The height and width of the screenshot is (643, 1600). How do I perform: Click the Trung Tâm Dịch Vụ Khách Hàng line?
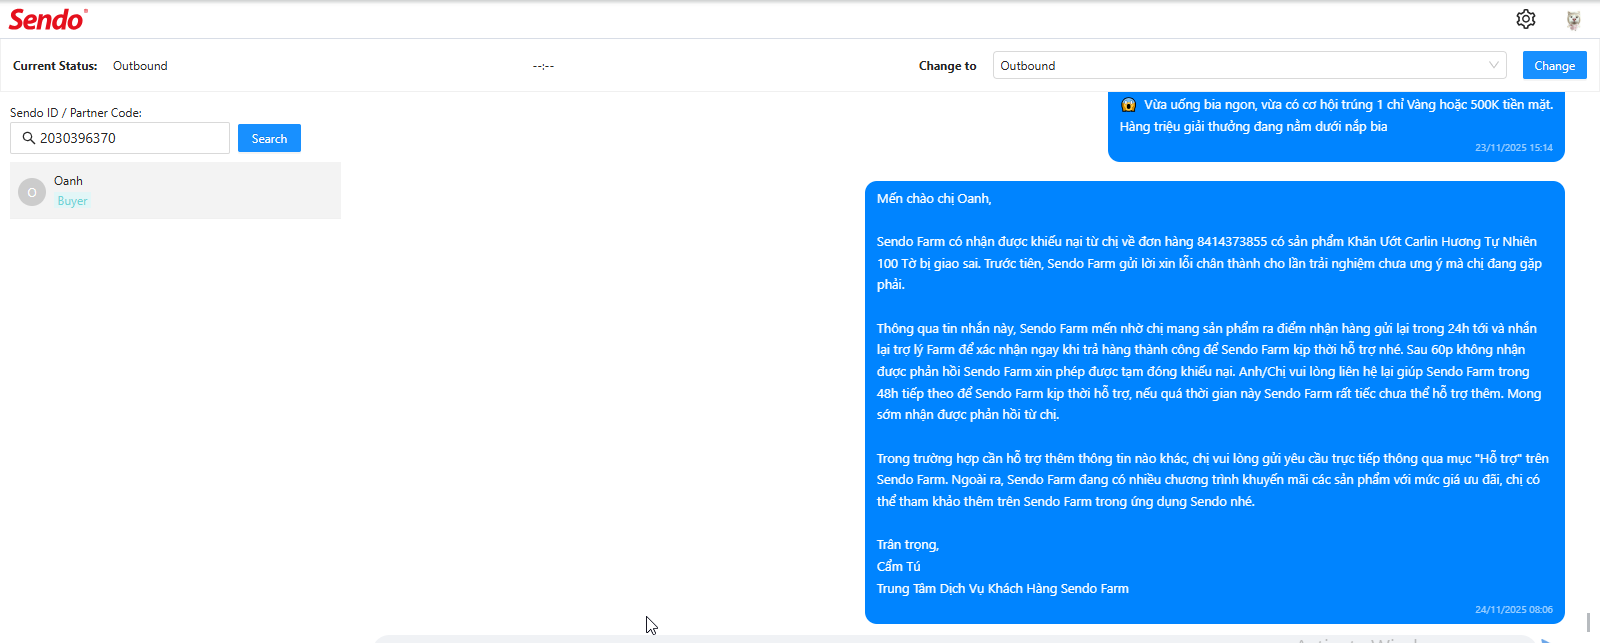pos(1003,588)
